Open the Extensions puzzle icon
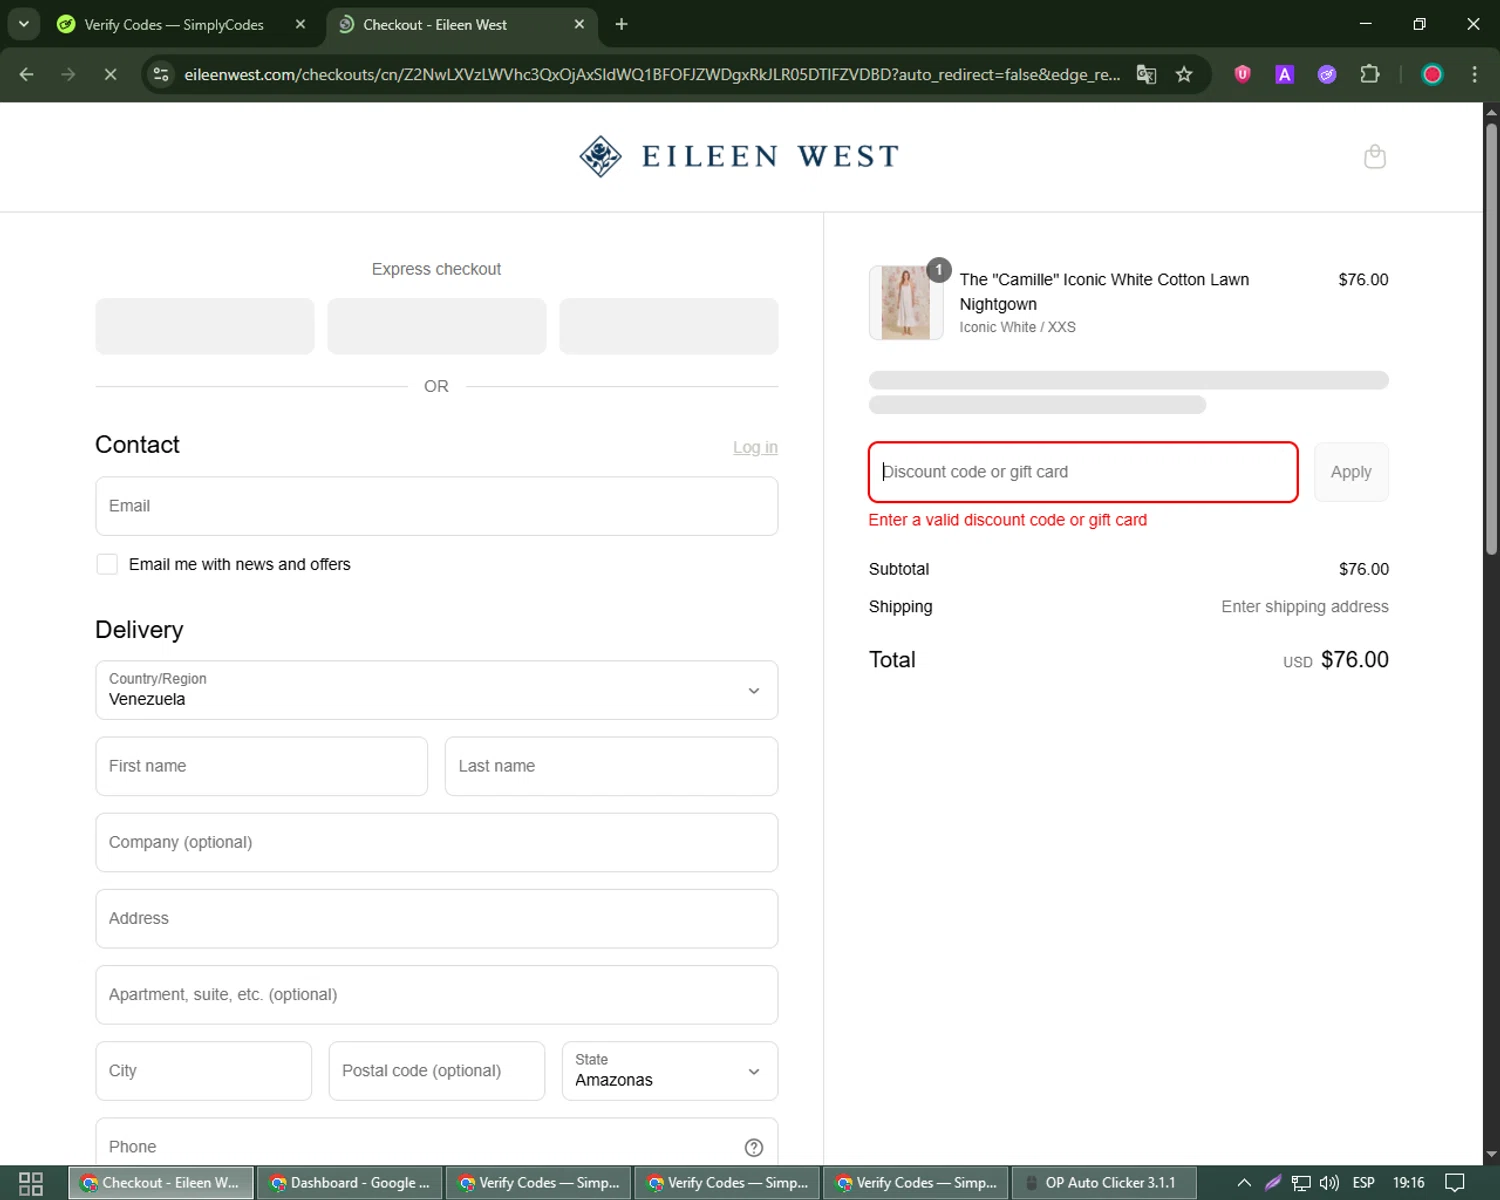The width and height of the screenshot is (1500, 1200). tap(1369, 74)
